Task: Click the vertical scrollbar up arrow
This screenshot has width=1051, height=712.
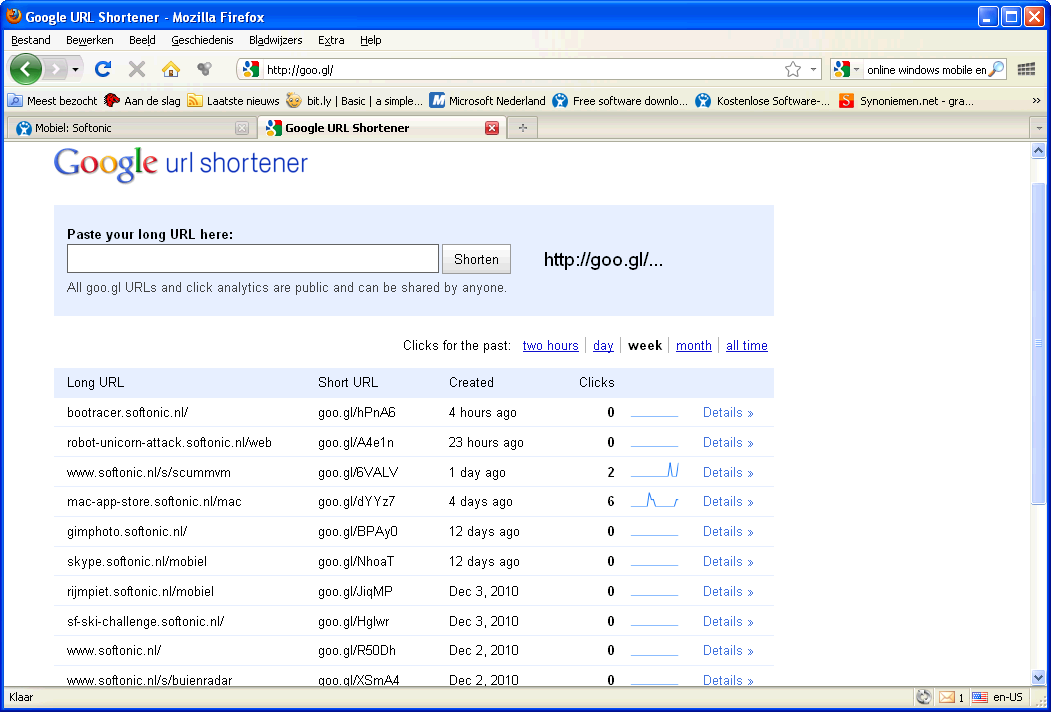Action: pos(1038,151)
